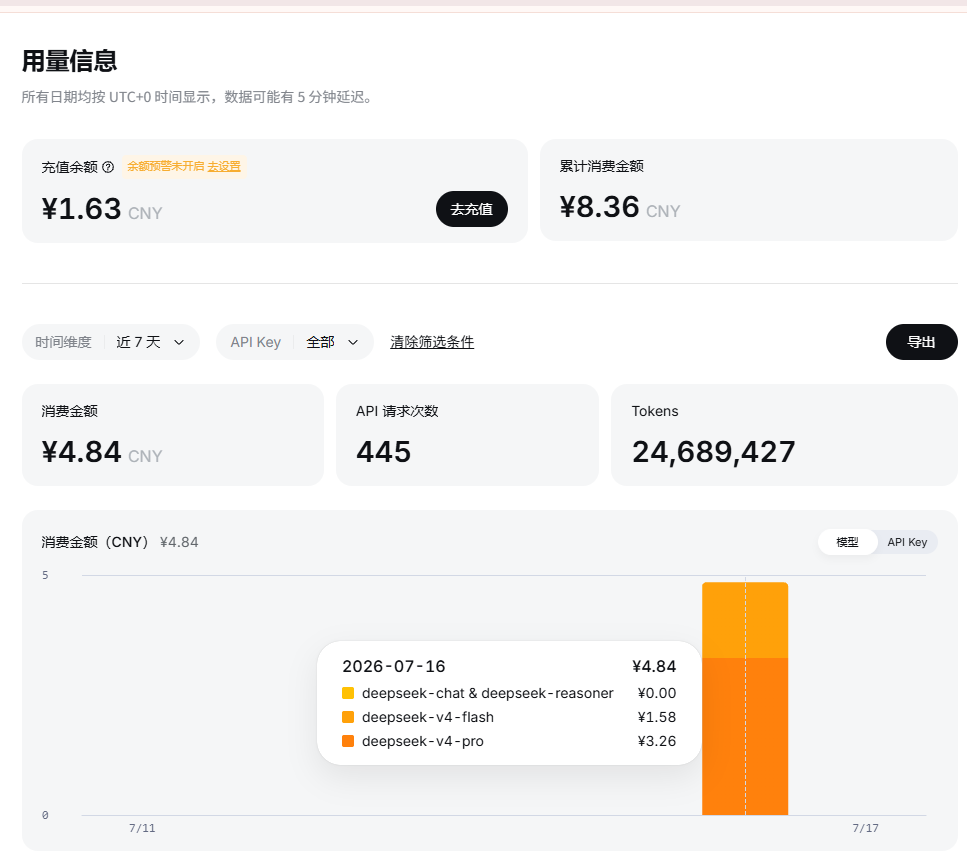Click the 导出 export button
Screen dimensions: 967x859
pos(921,342)
